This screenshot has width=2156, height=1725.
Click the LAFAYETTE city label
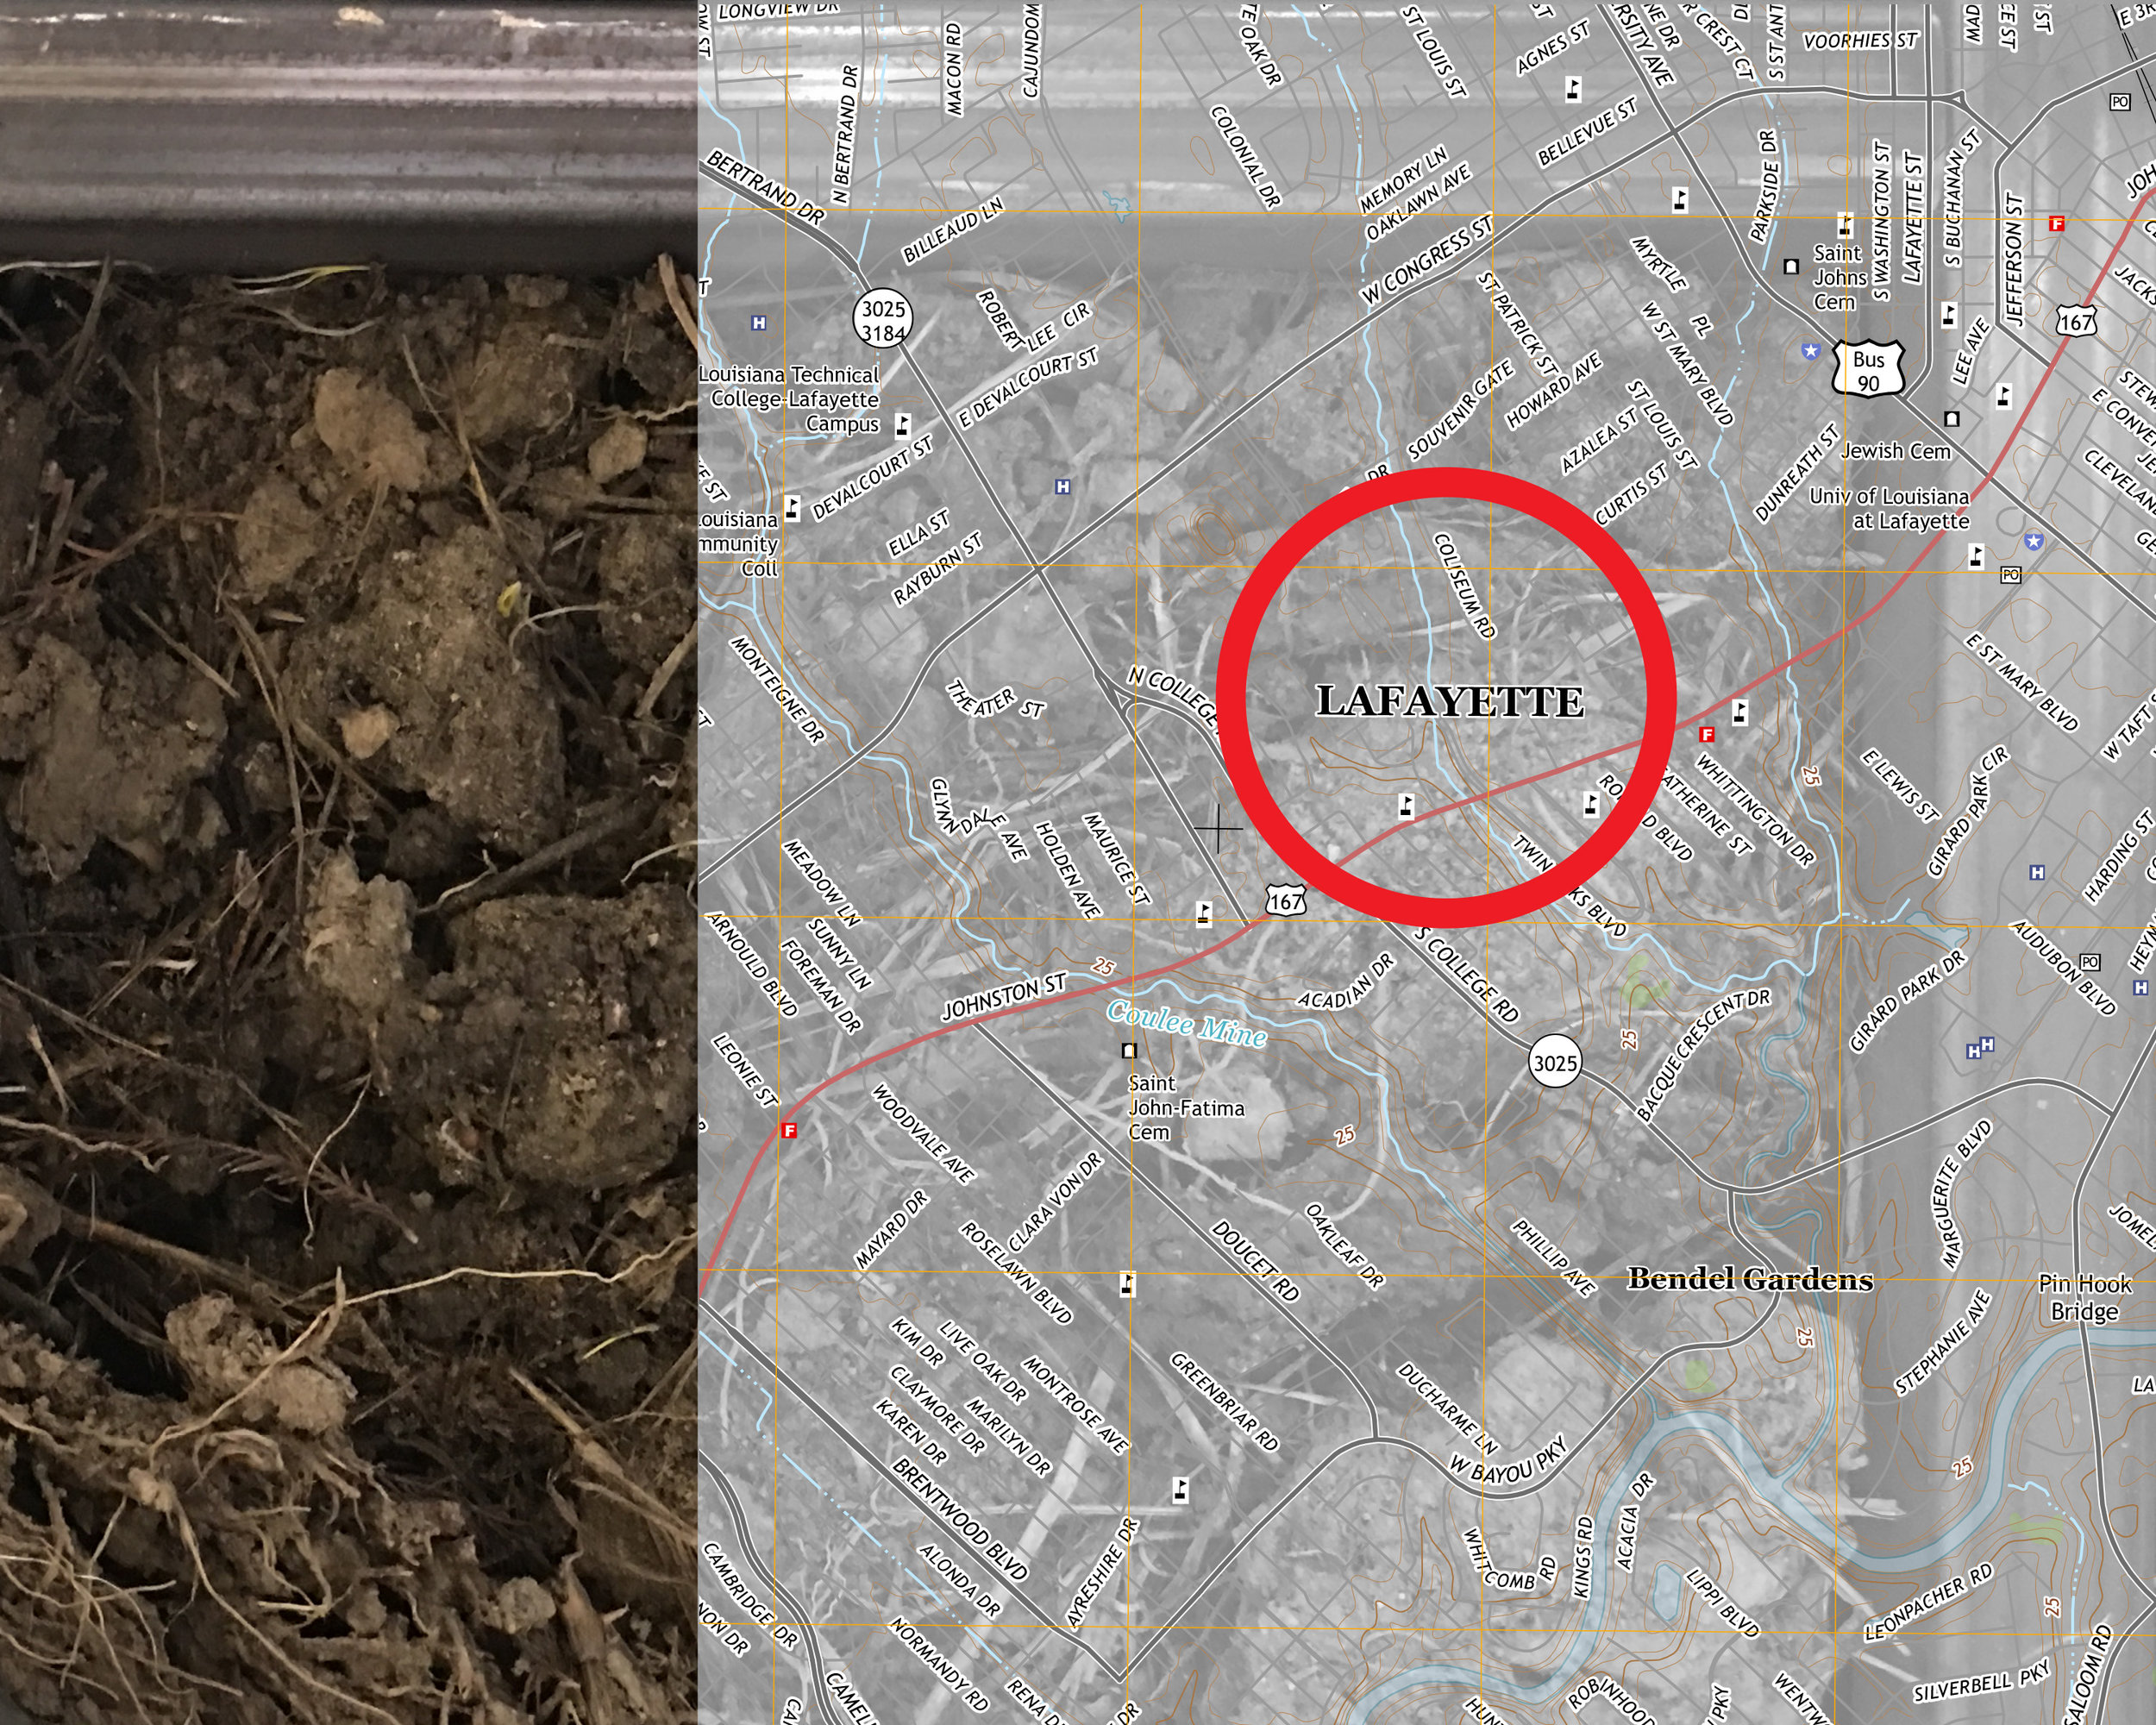1449,702
